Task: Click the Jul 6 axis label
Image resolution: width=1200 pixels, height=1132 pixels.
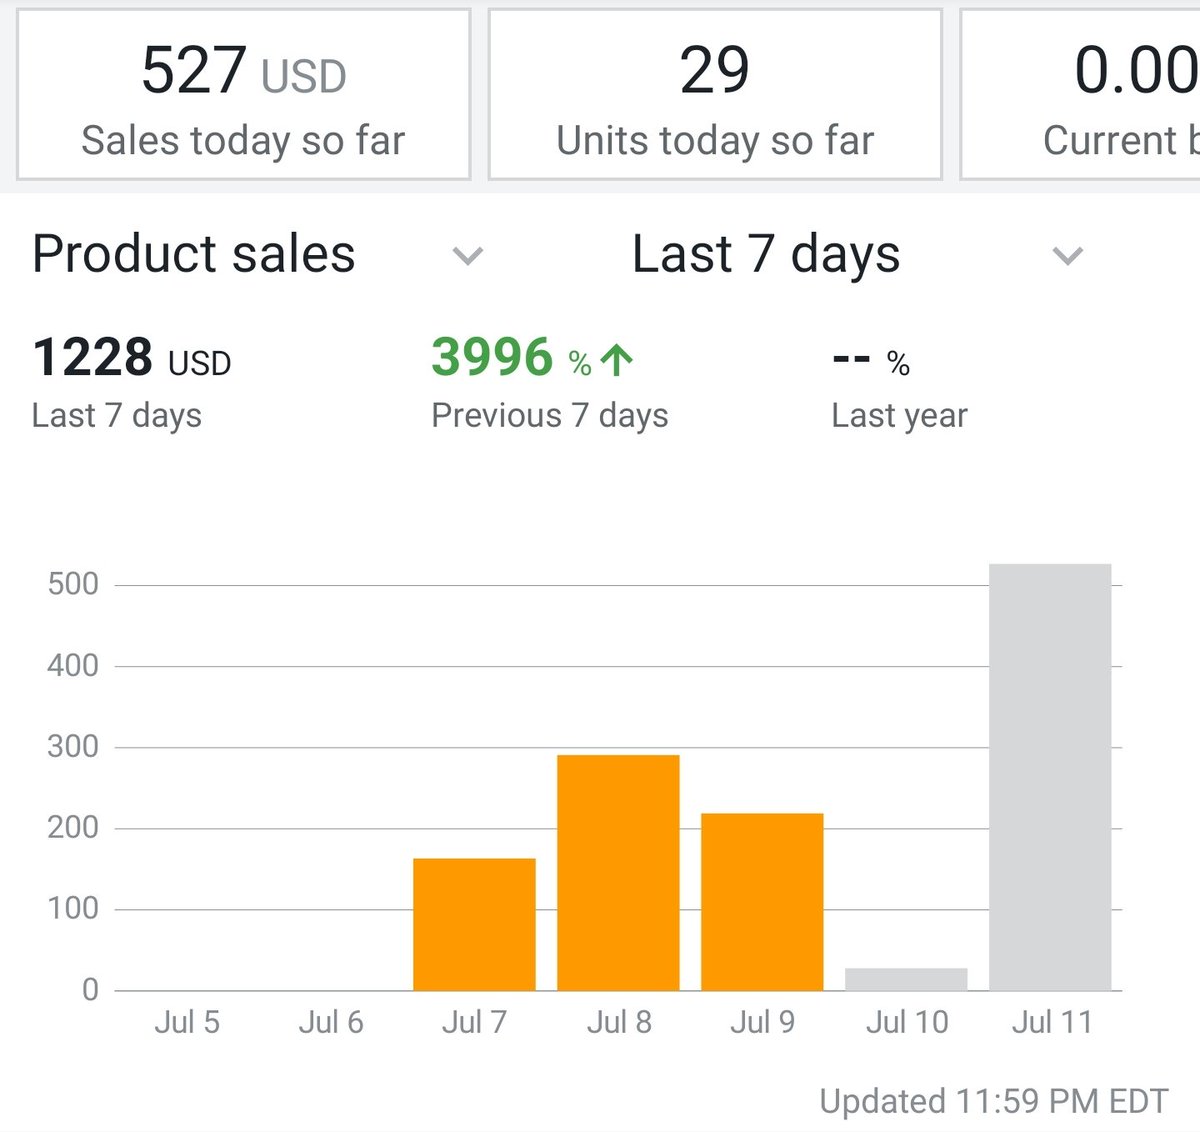Action: click(331, 1021)
